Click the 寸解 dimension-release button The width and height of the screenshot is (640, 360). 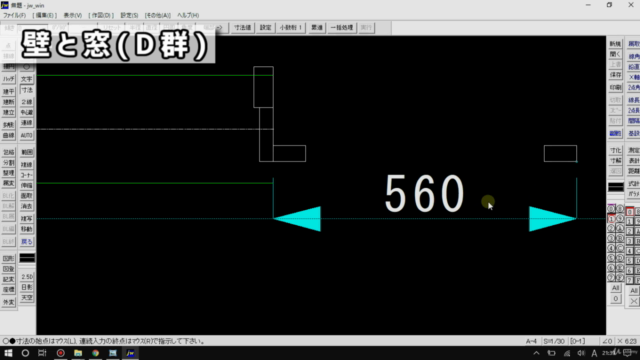pos(615,161)
